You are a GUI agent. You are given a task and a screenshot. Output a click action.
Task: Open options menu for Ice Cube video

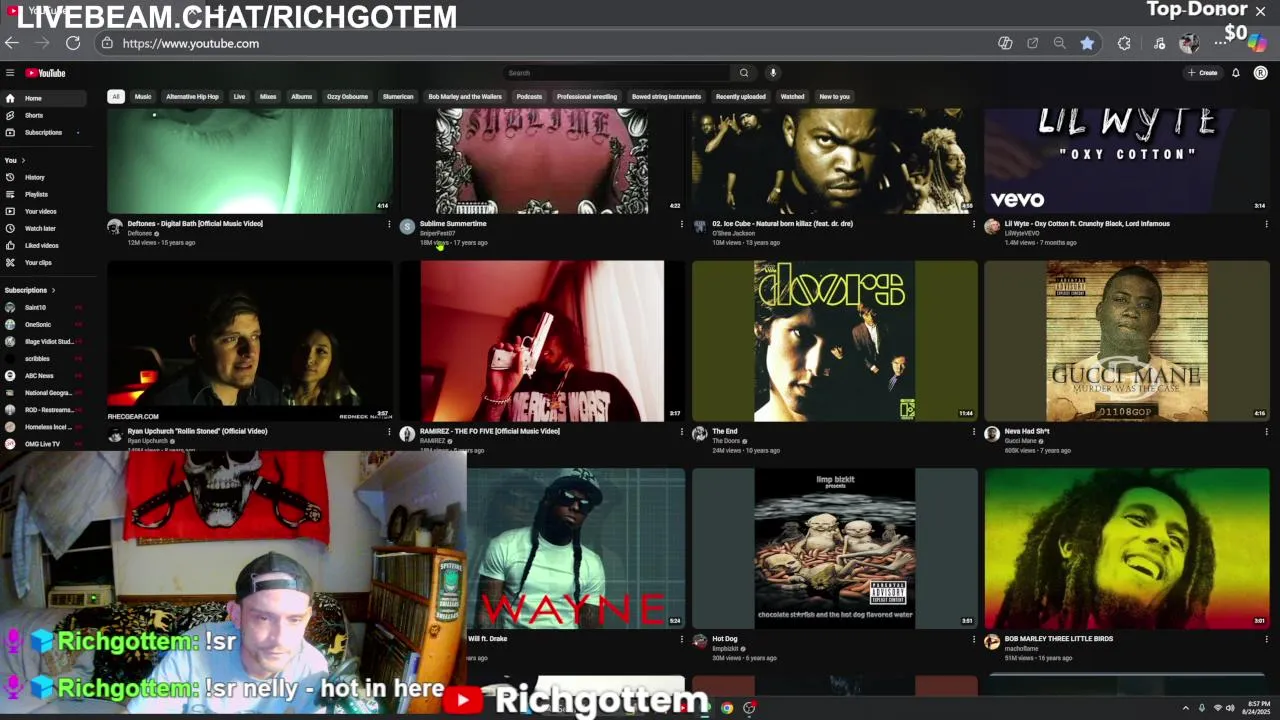coord(974,224)
